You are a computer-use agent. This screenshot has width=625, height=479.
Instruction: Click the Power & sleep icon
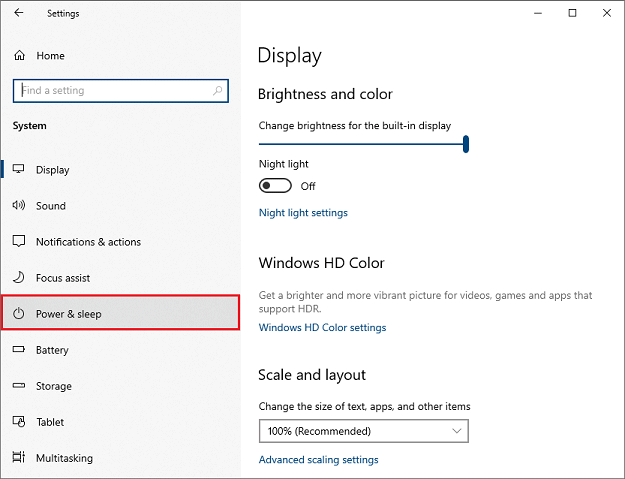tap(18, 314)
